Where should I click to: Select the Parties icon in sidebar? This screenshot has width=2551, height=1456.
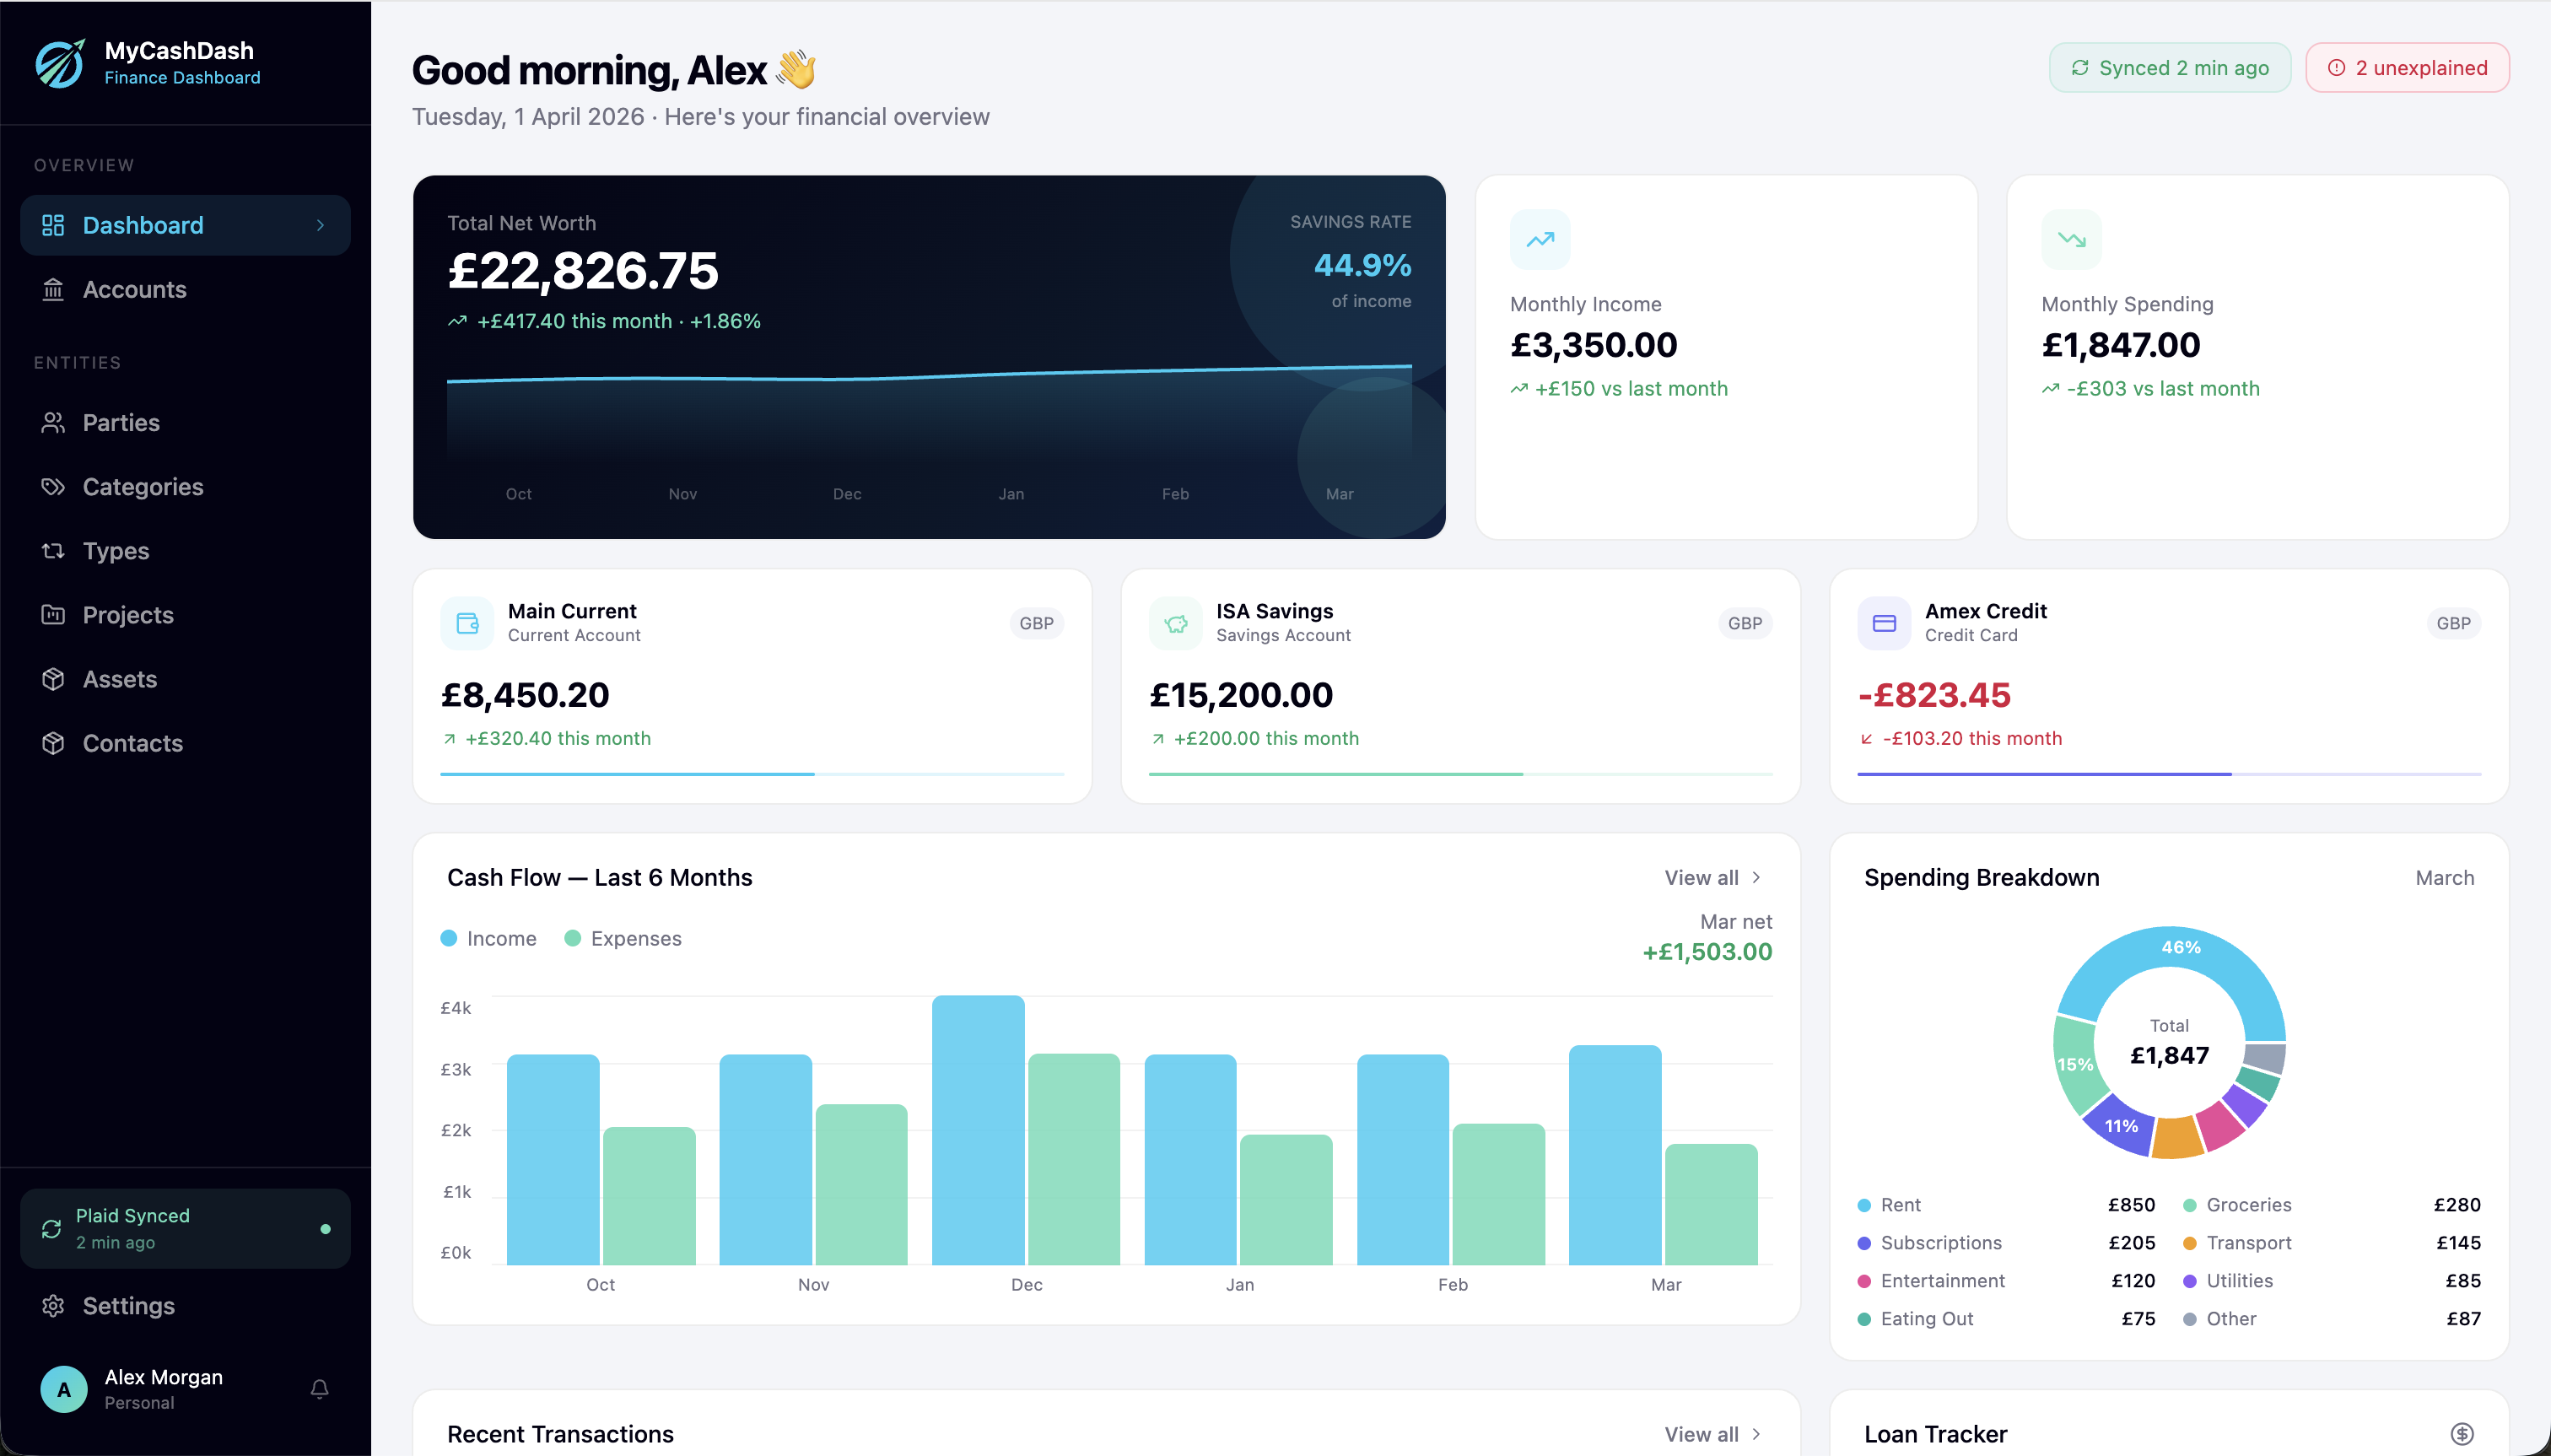[x=54, y=422]
